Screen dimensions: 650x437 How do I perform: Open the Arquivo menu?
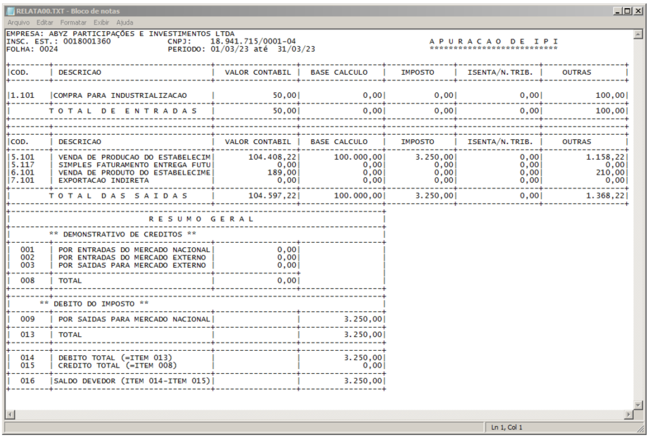19,22
